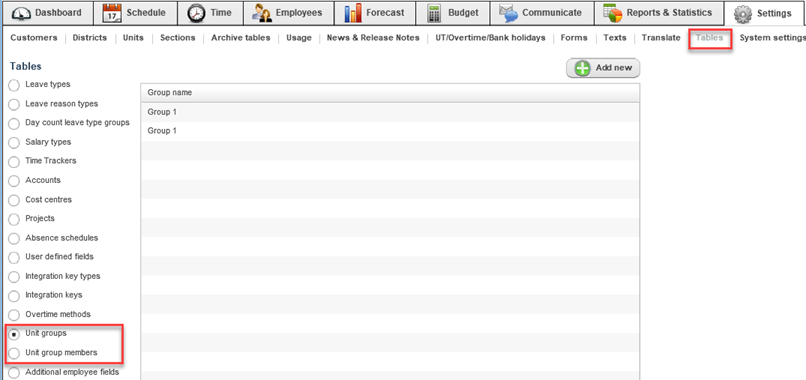
Task: Open the Sections submenu
Action: [177, 38]
